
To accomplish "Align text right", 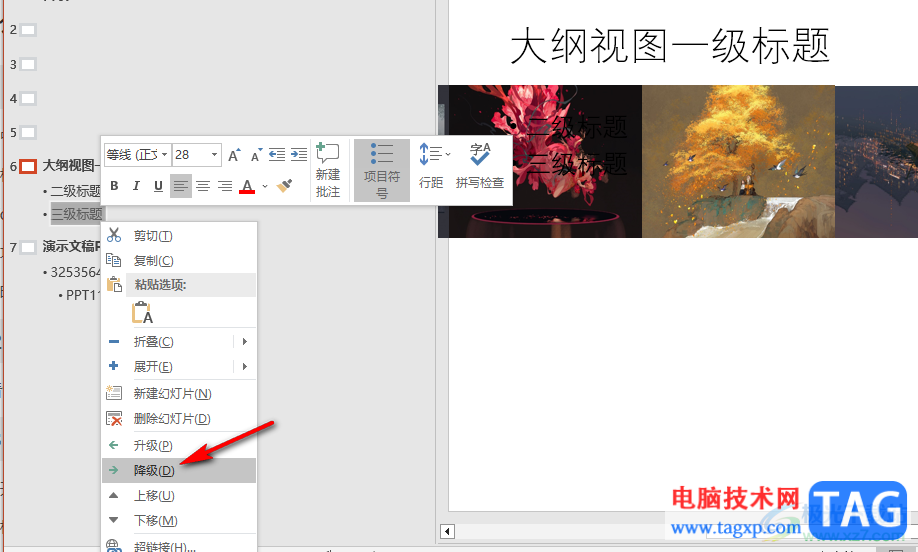I will pos(225,186).
